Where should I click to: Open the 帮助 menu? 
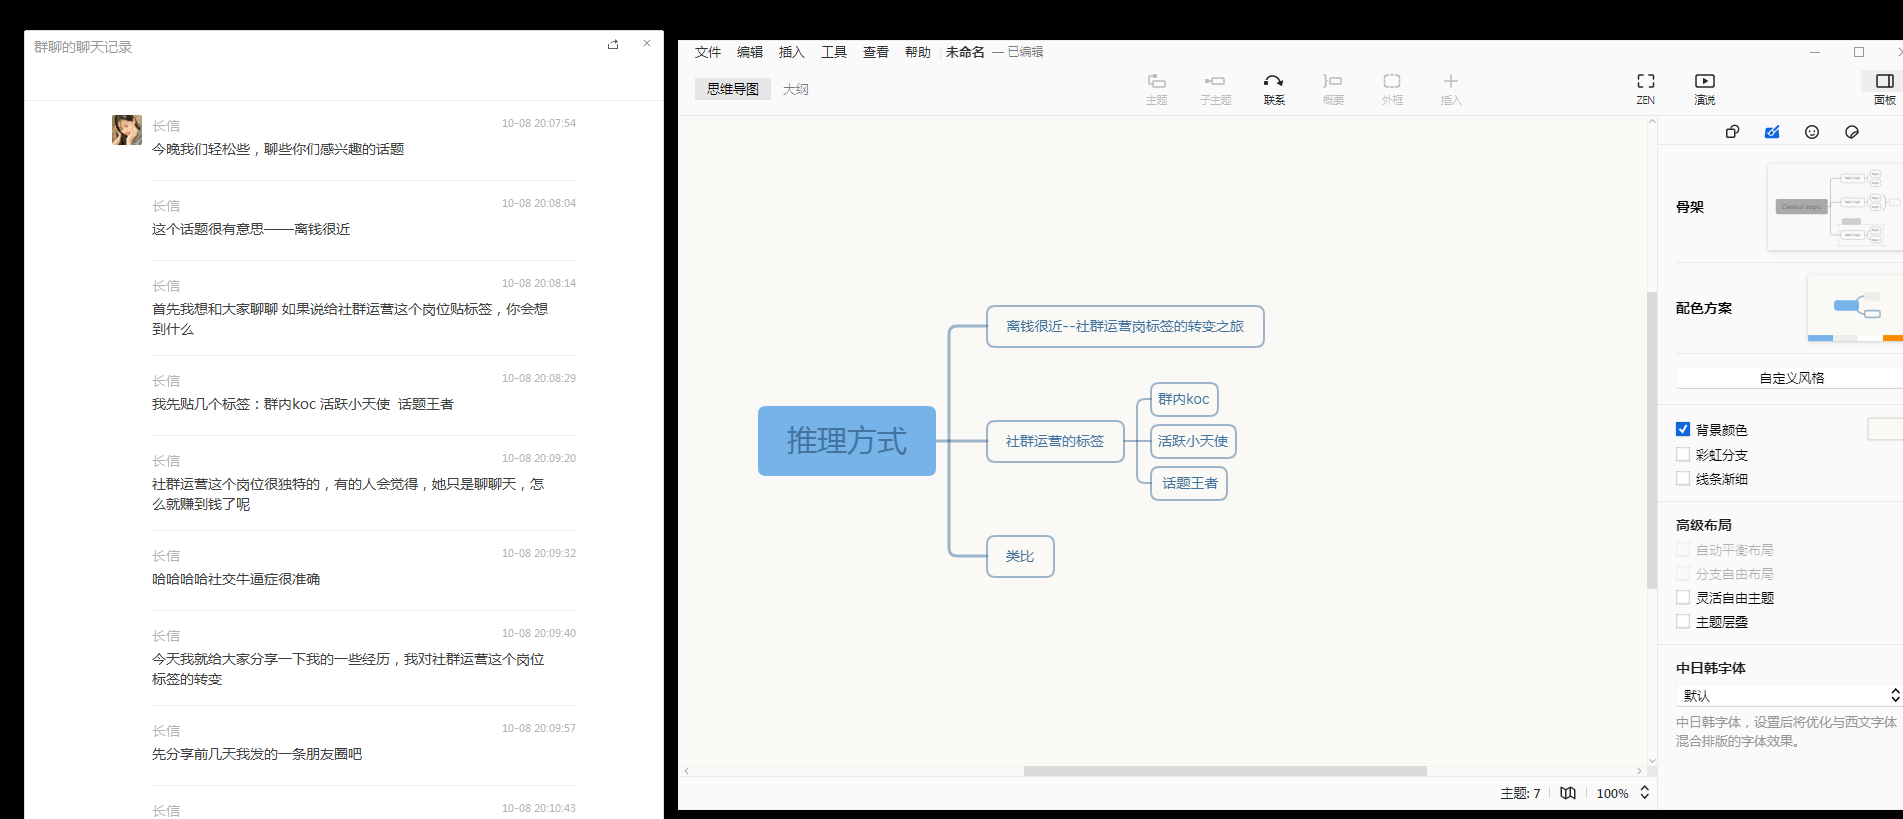[918, 52]
